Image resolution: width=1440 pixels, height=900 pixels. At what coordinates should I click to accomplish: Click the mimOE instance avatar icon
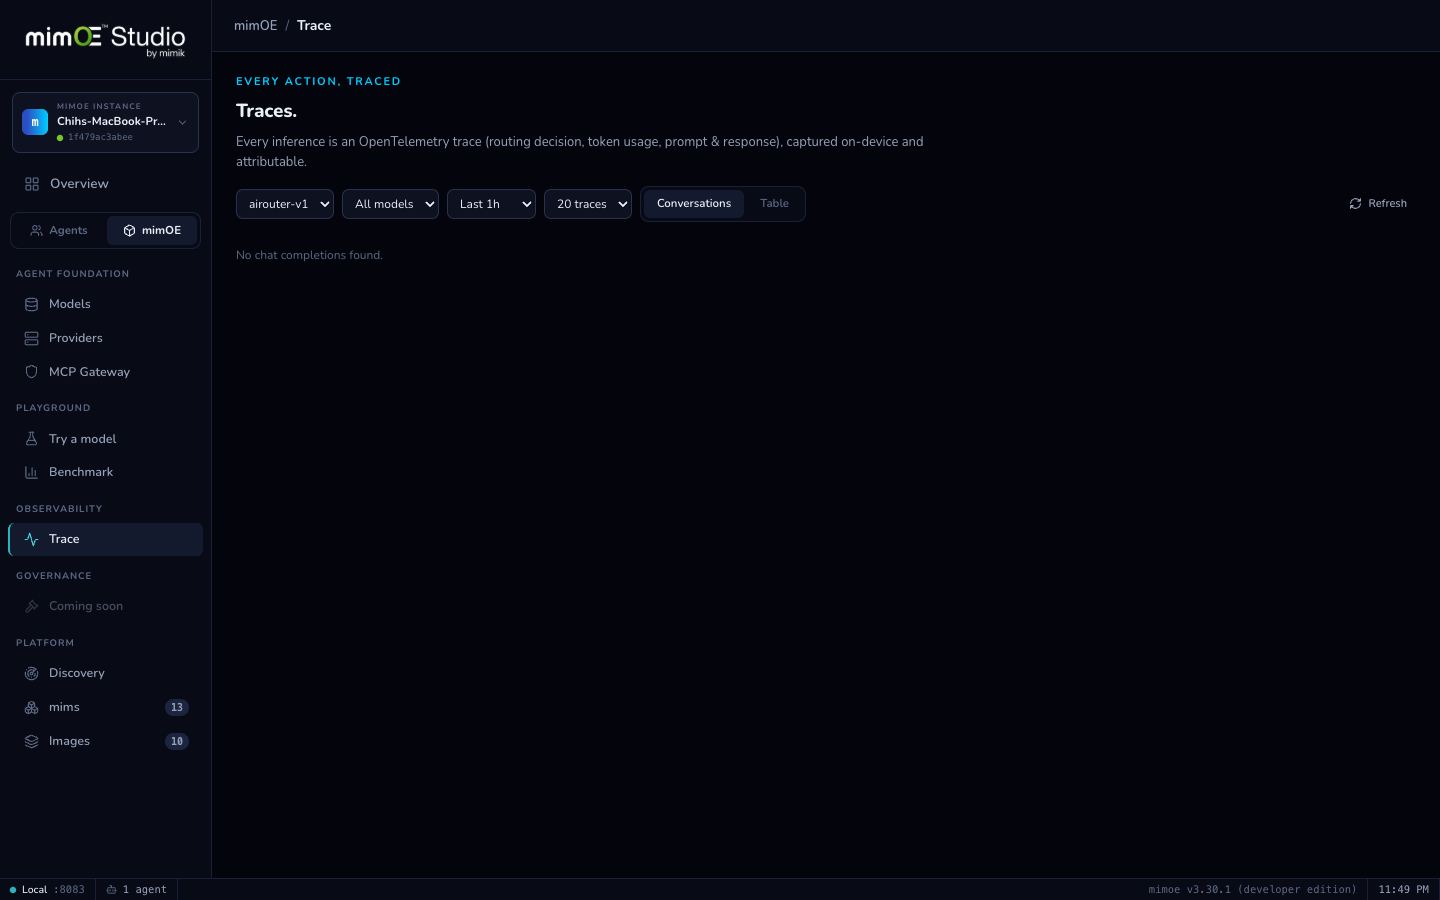[x=35, y=122]
